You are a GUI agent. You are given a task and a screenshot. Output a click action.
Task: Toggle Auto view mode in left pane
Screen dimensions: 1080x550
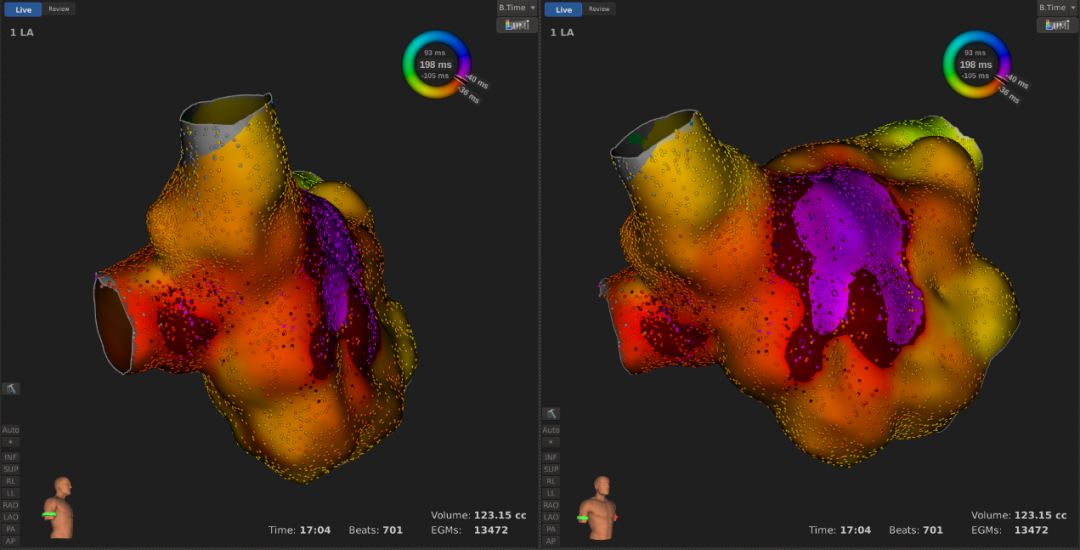(11, 430)
